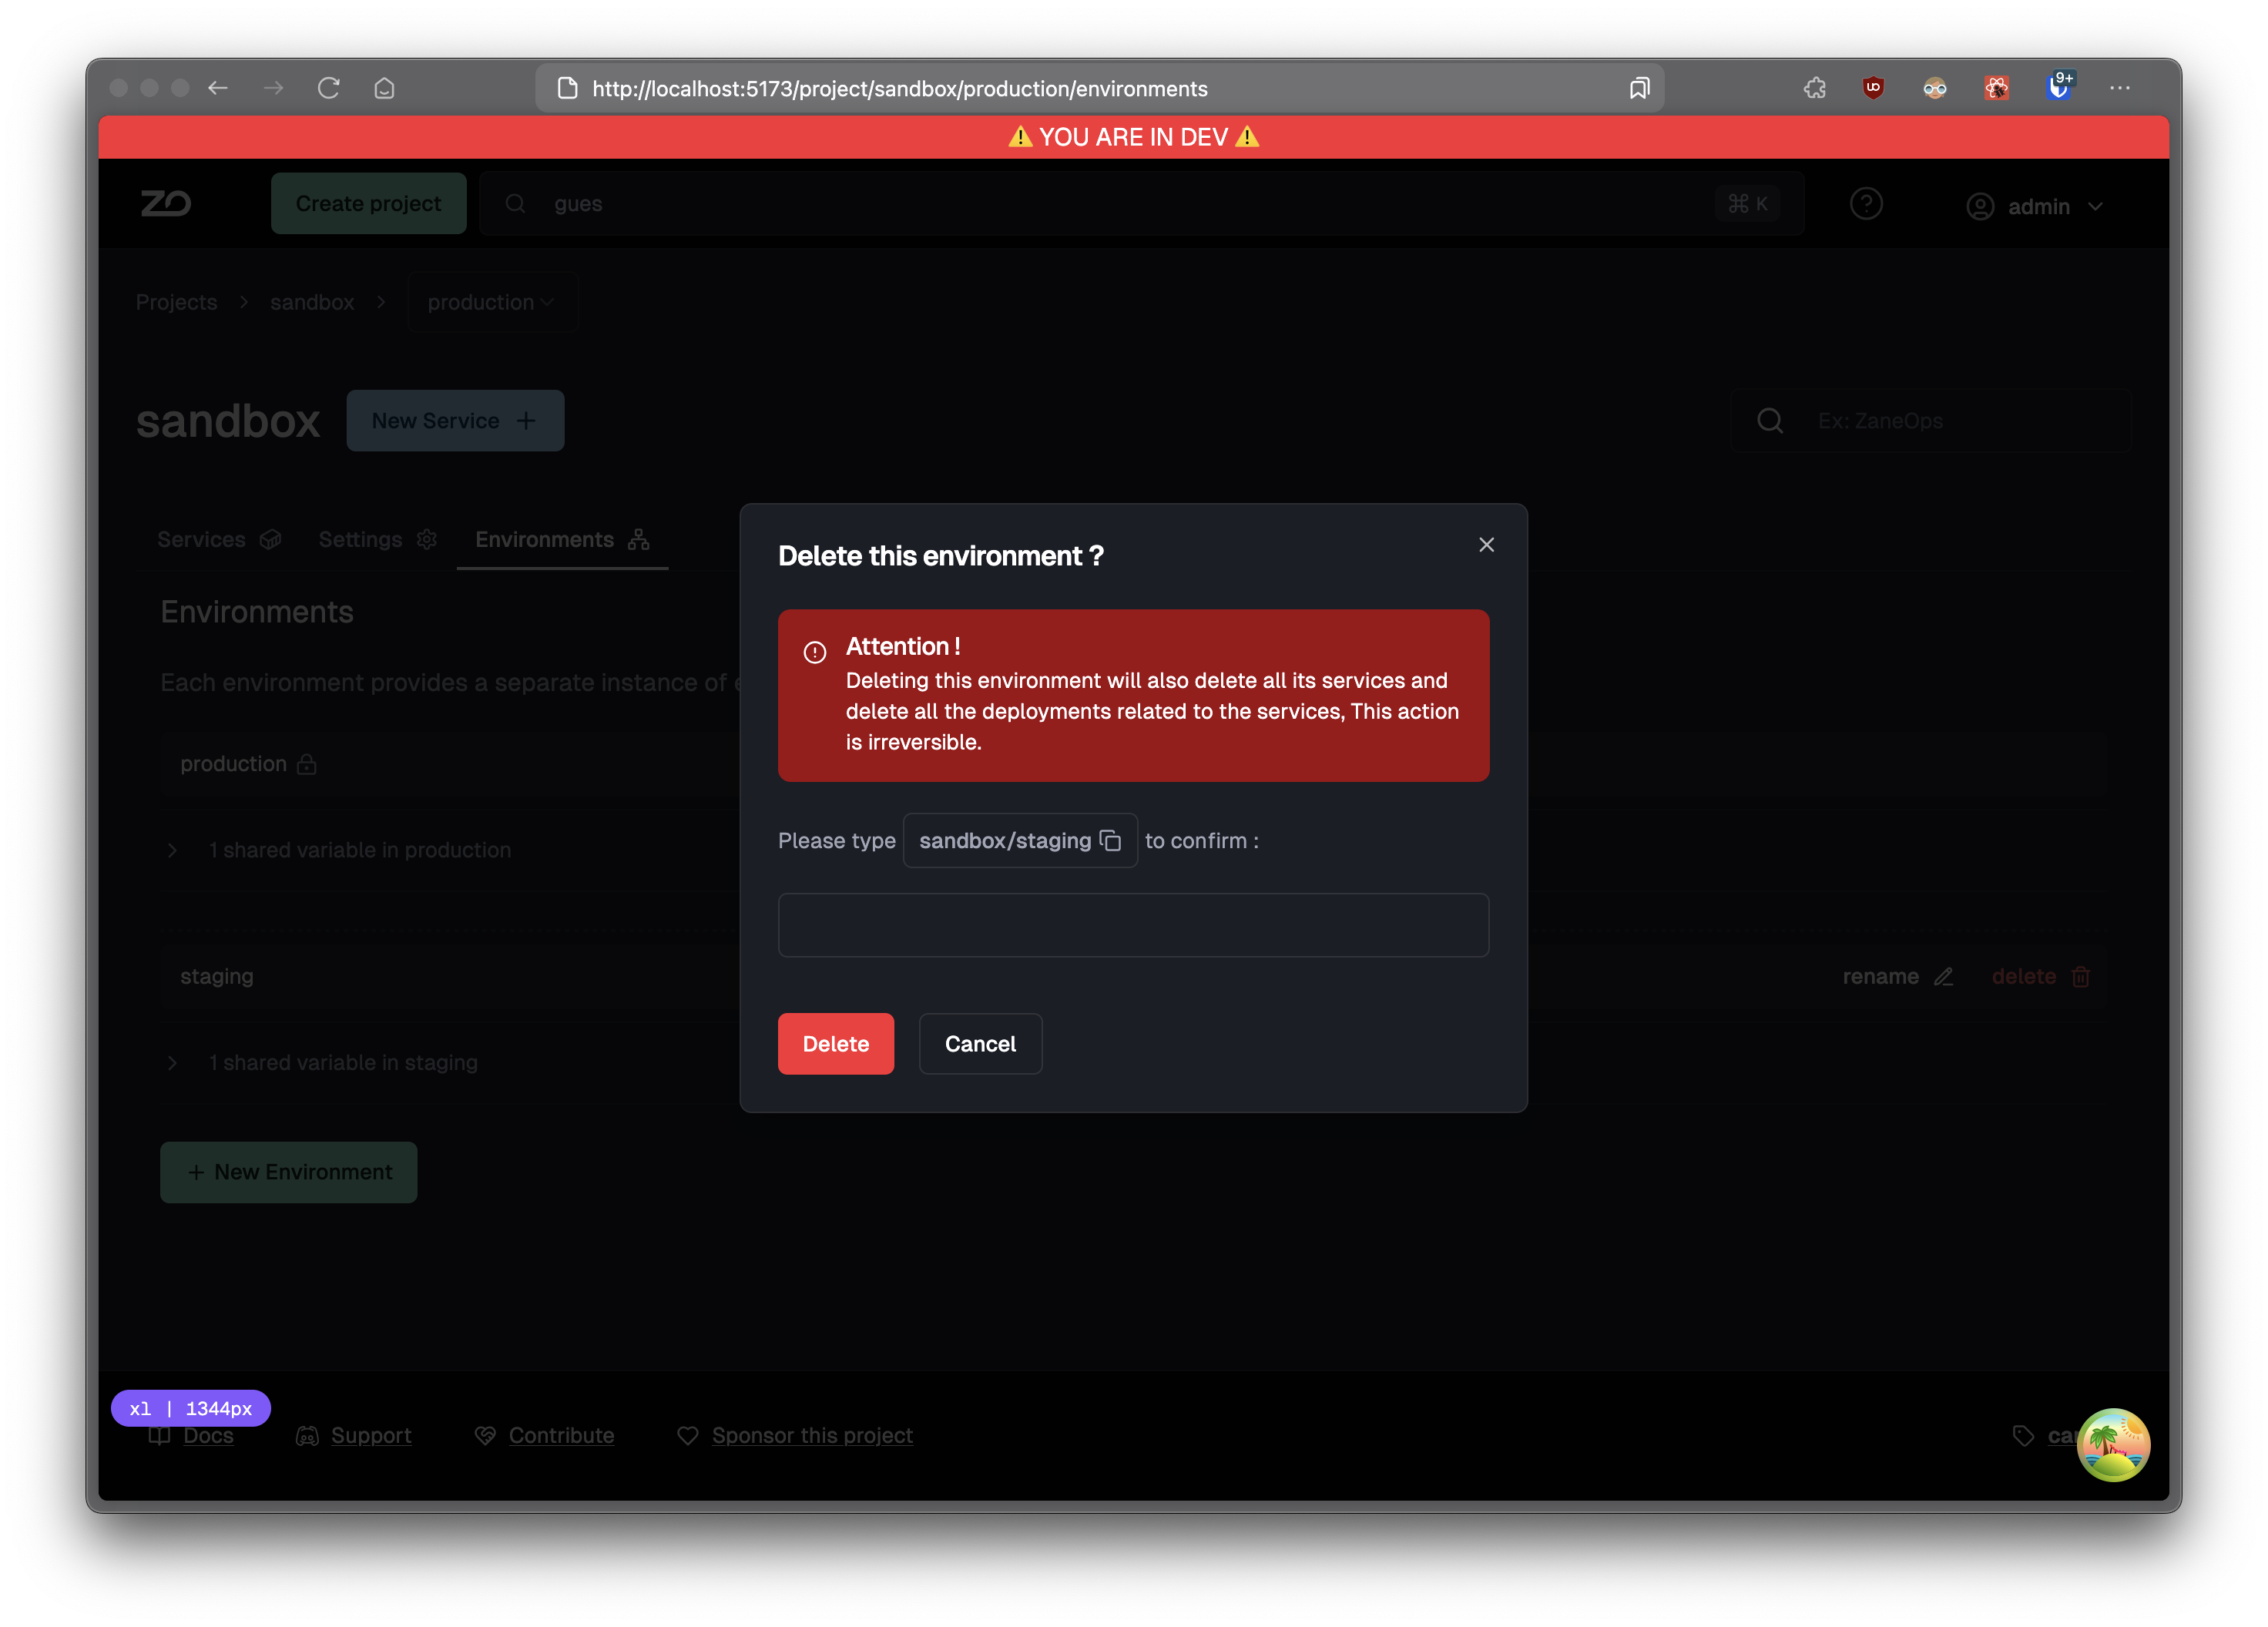Switch to the Settings tab
The height and width of the screenshot is (1627, 2268).
point(377,539)
